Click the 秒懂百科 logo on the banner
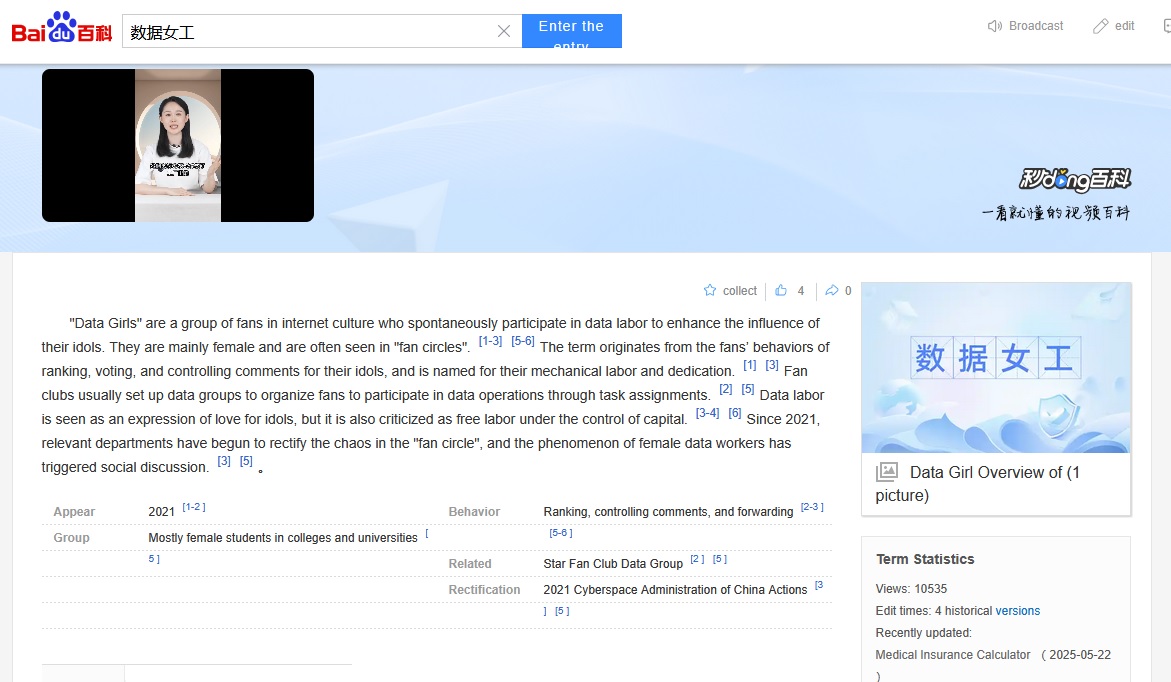This screenshot has width=1171, height=682. coord(1075,179)
